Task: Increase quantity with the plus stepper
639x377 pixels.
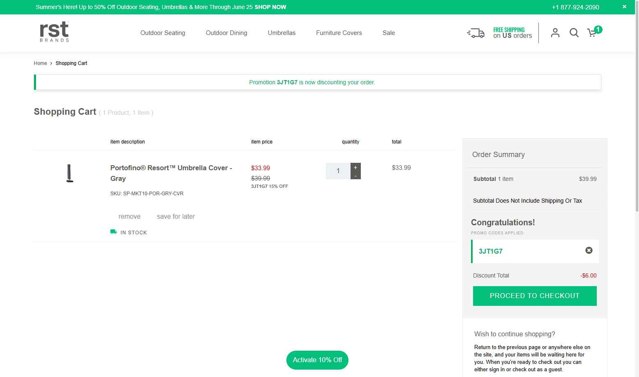Action: (x=355, y=167)
